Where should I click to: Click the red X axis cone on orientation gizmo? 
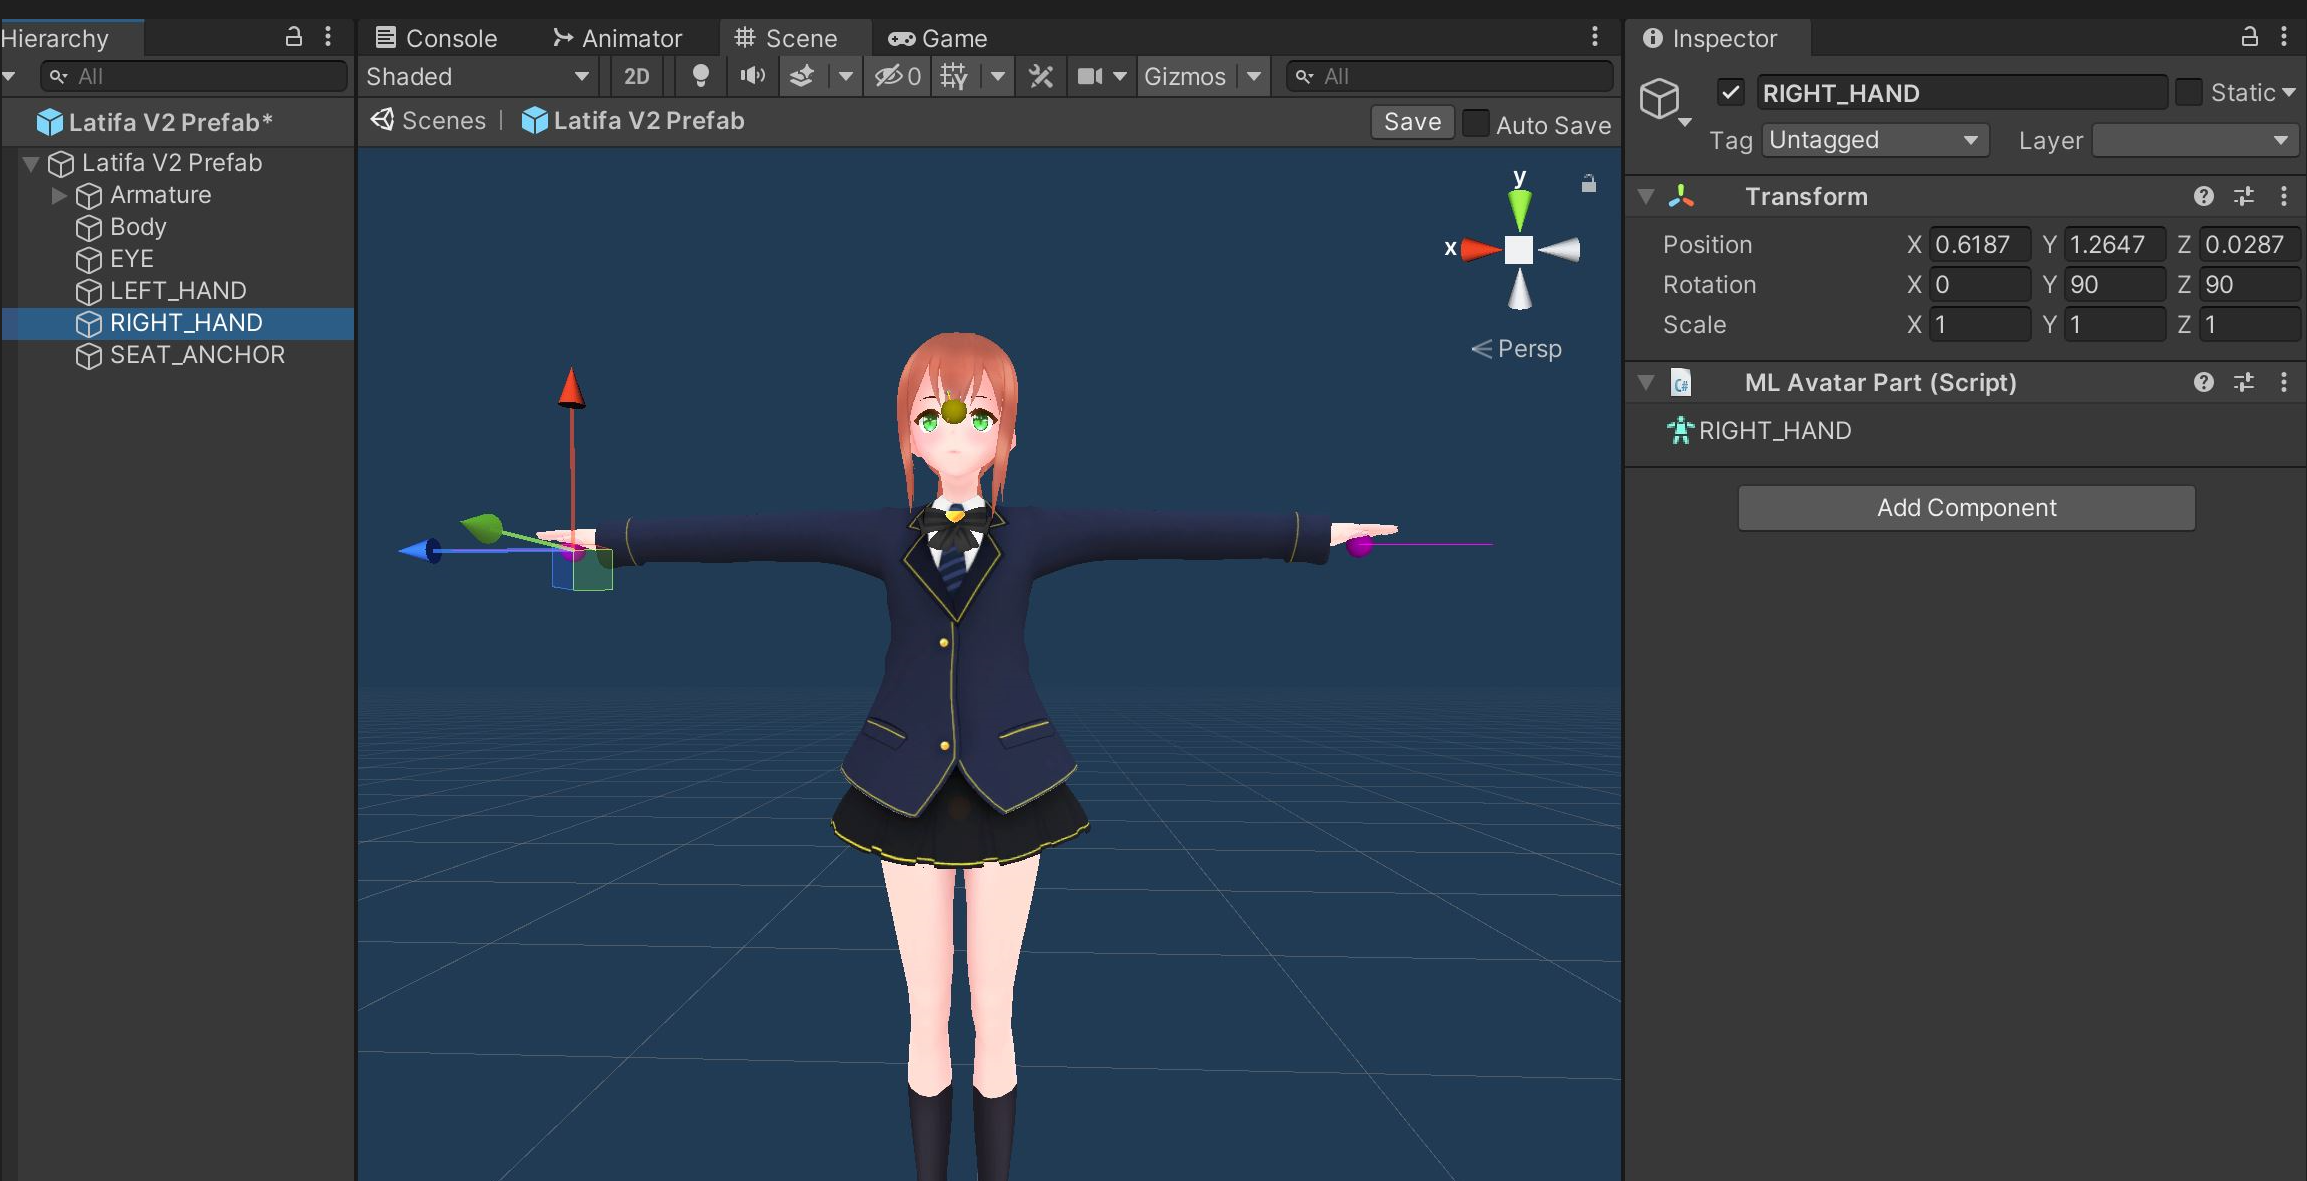tap(1482, 249)
